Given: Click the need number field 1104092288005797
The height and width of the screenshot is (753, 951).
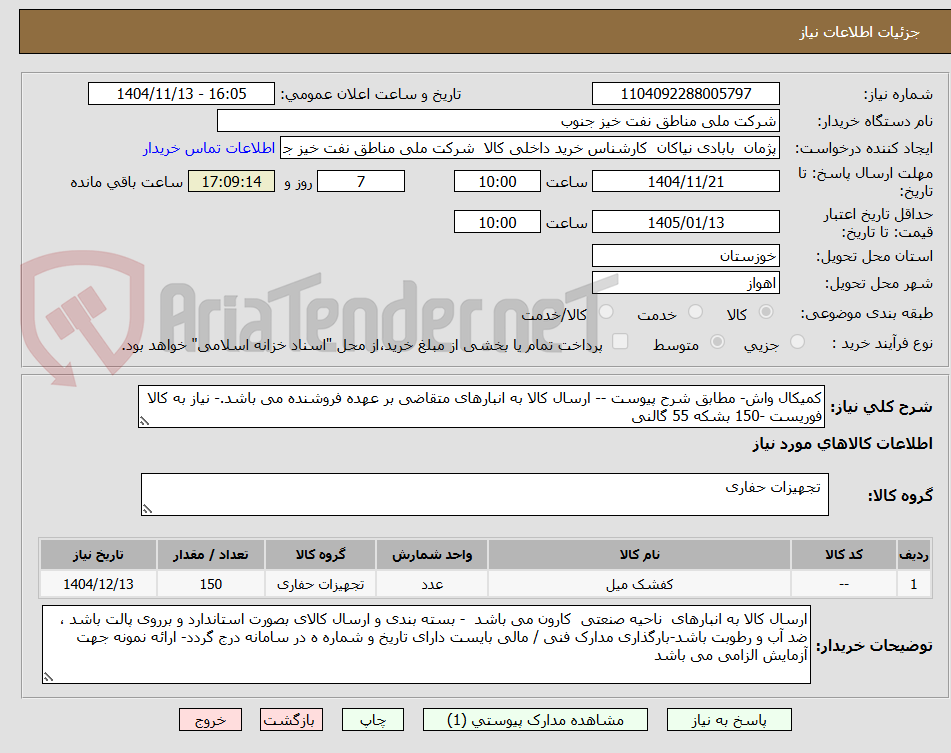Looking at the screenshot, I should click(x=685, y=94).
